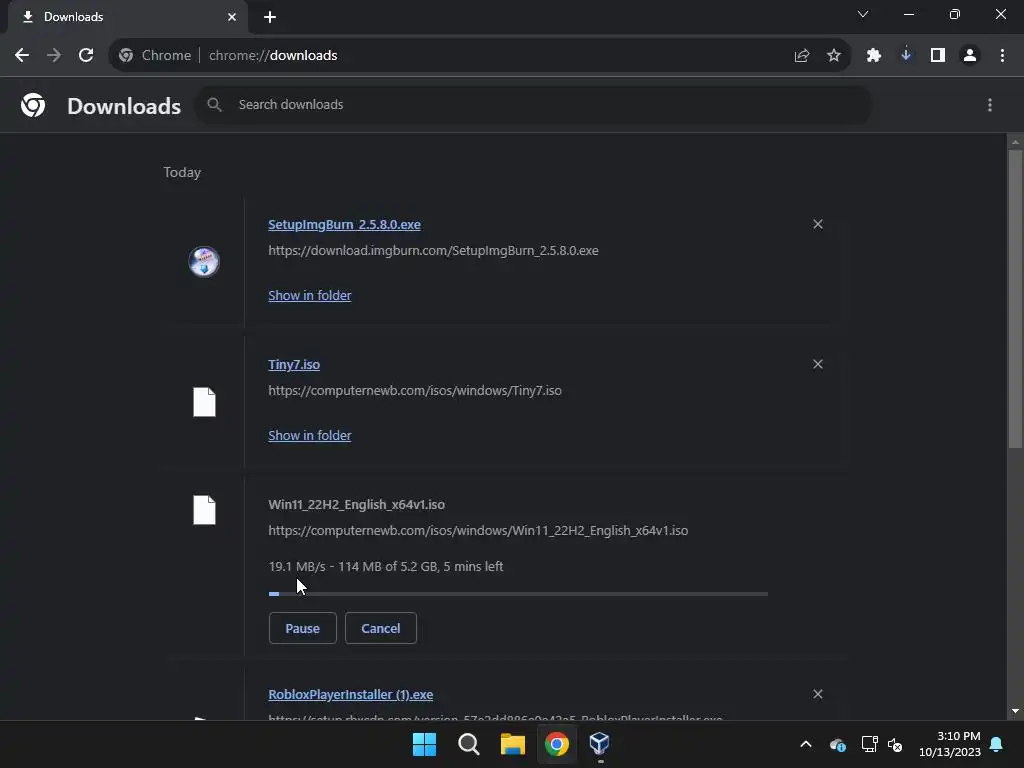This screenshot has width=1024, height=768.
Task: Click the Win11_22H2_English_x64v1.iso file name
Action: click(357, 505)
